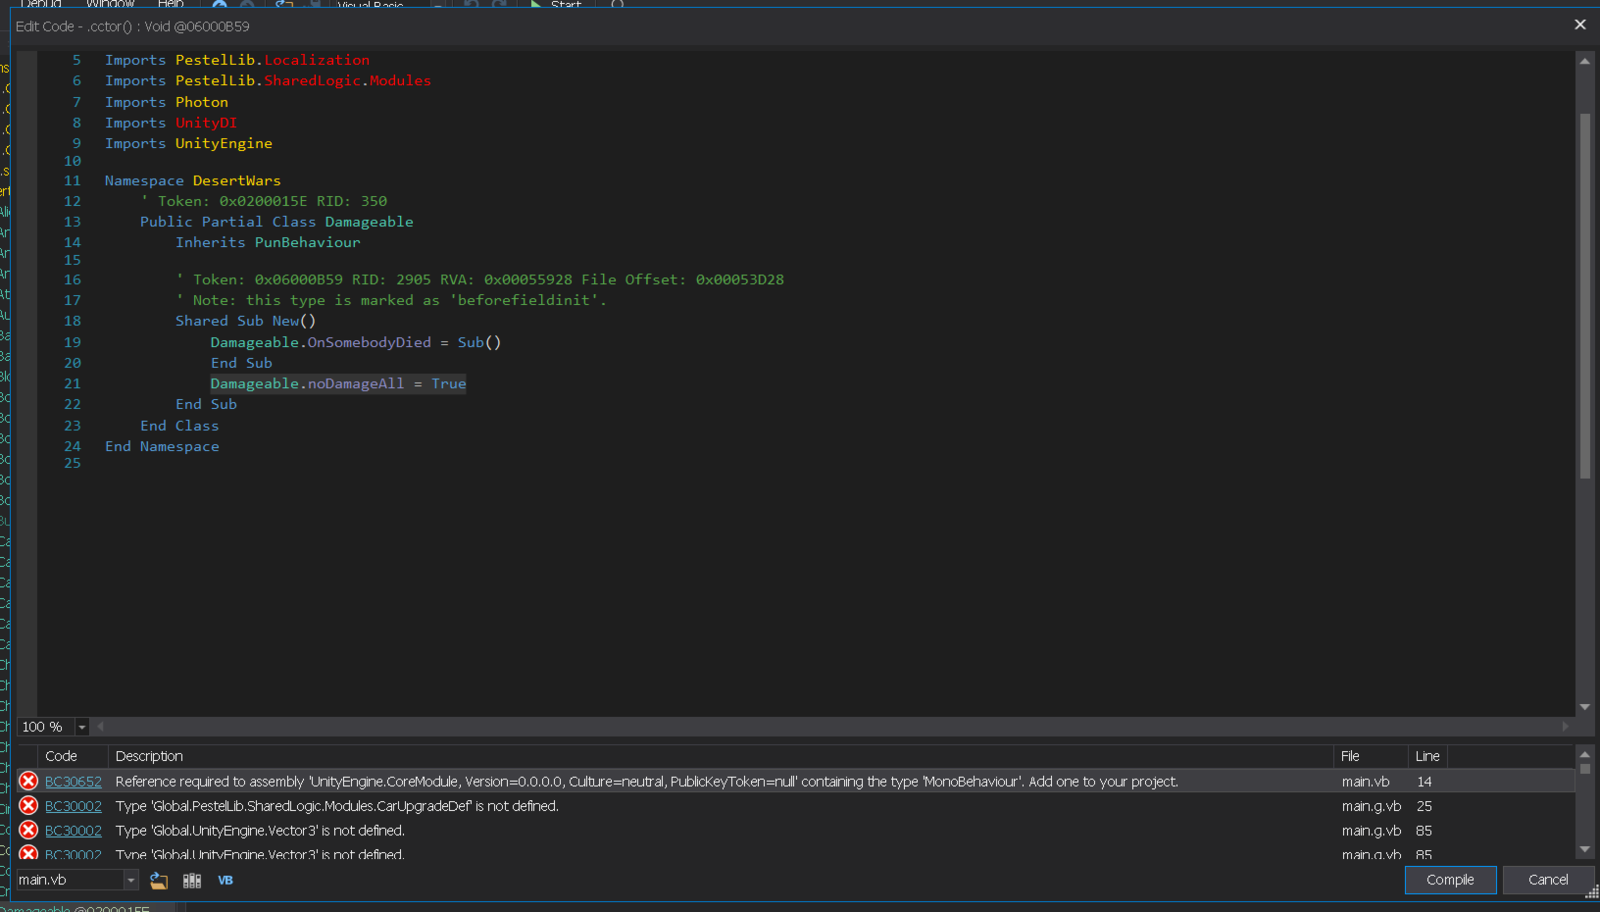This screenshot has height=912, width=1600.
Task: Click line number 25 in the gutter
Action: point(72,464)
